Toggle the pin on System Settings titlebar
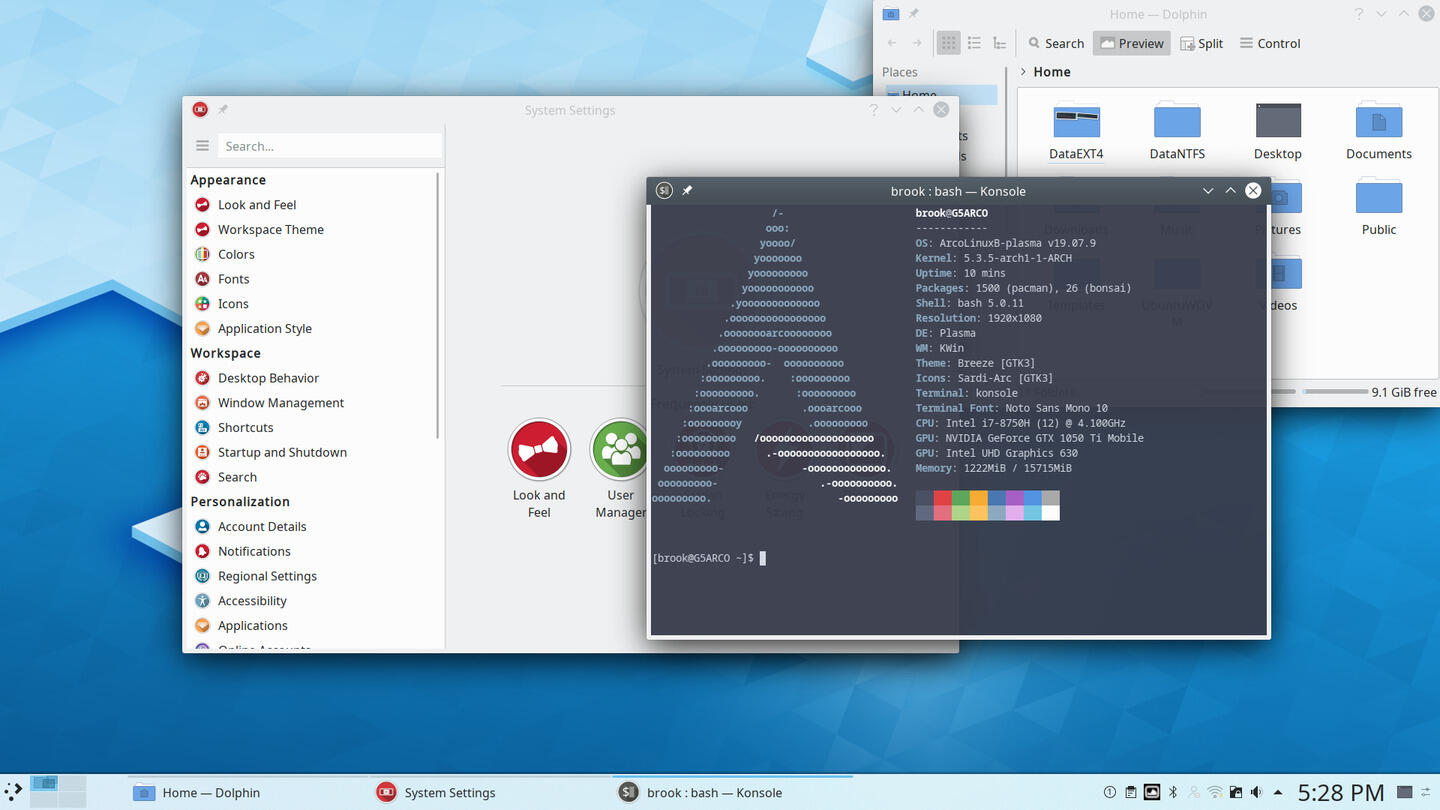The height and width of the screenshot is (810, 1440). 223,109
